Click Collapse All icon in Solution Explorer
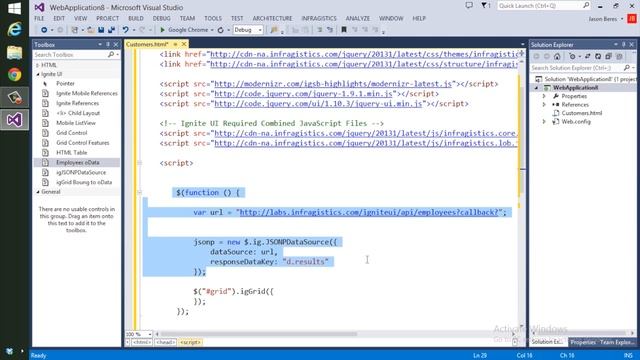Viewport: 640px width, 360px height. 608,56
